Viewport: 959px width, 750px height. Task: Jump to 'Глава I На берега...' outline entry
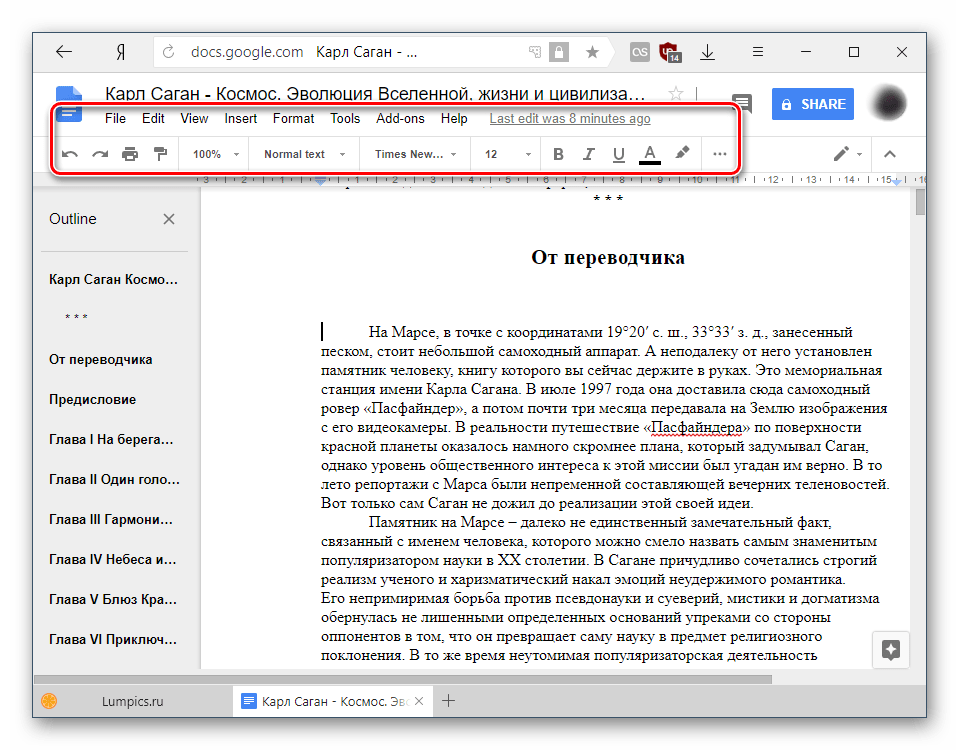111,439
